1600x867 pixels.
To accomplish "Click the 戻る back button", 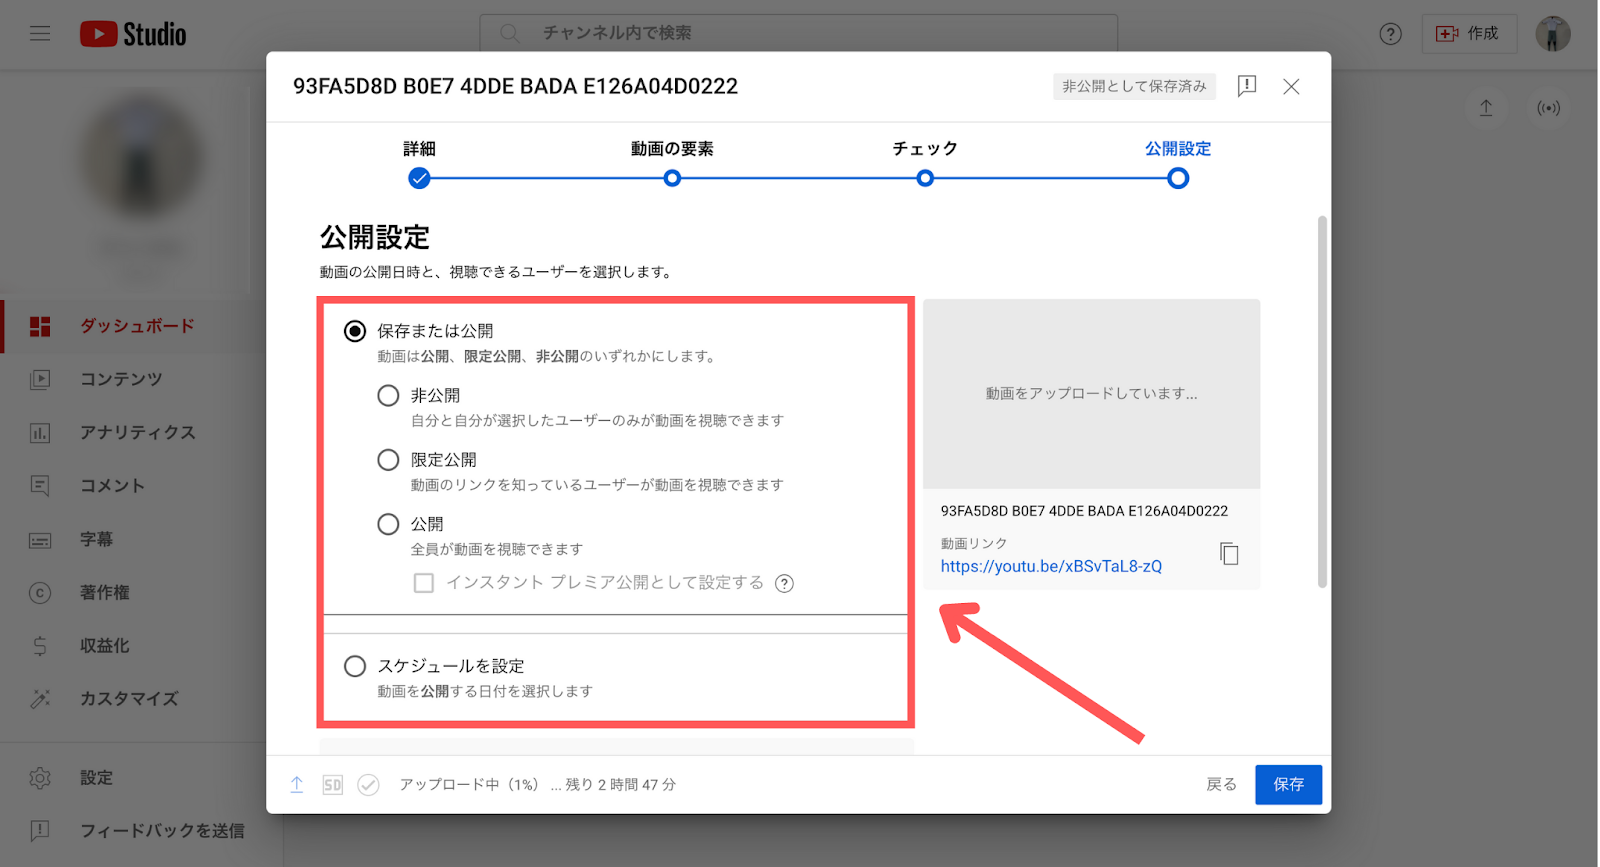I will (1221, 785).
